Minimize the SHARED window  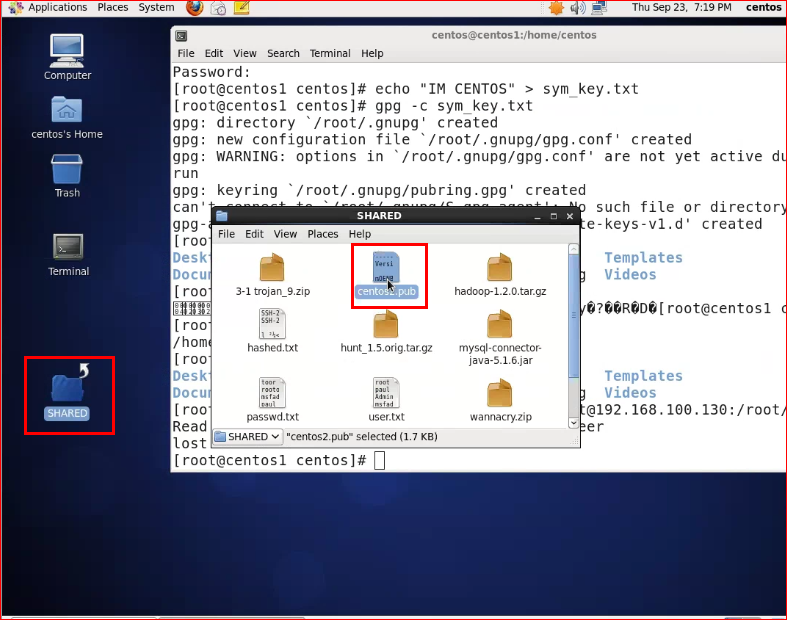pos(538,216)
